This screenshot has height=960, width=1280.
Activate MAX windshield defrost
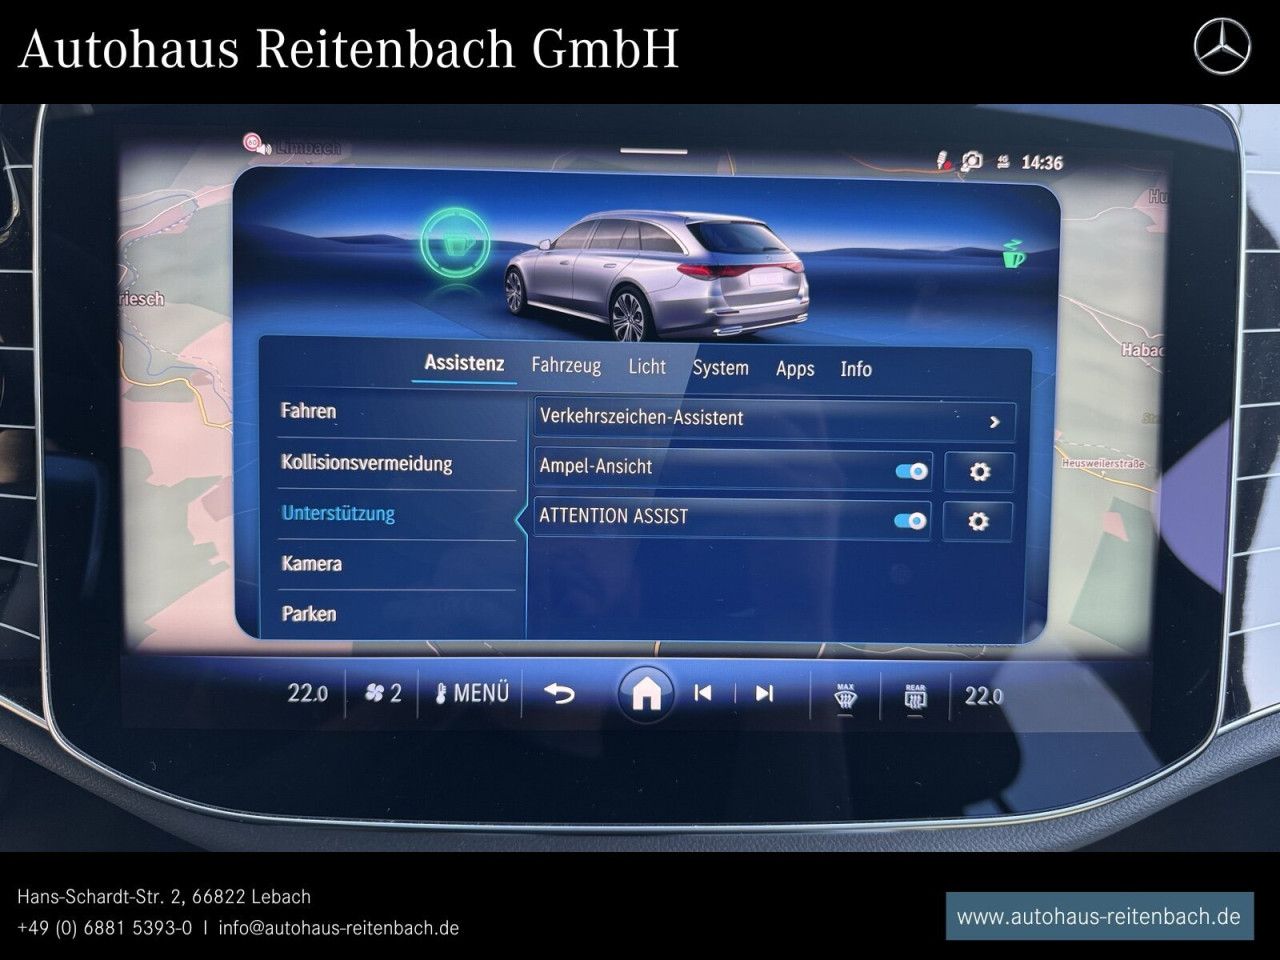[845, 696]
